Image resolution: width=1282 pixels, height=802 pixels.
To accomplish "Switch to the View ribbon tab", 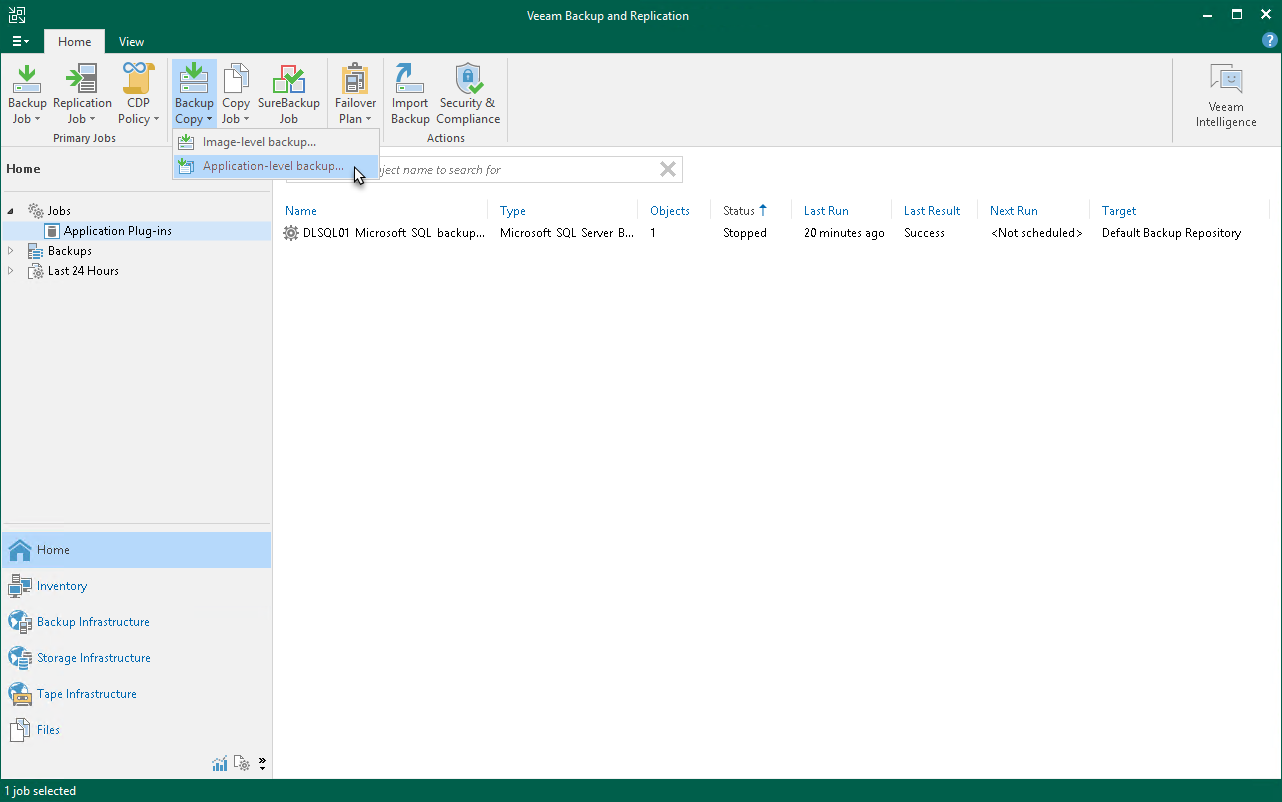I will pyautogui.click(x=131, y=42).
